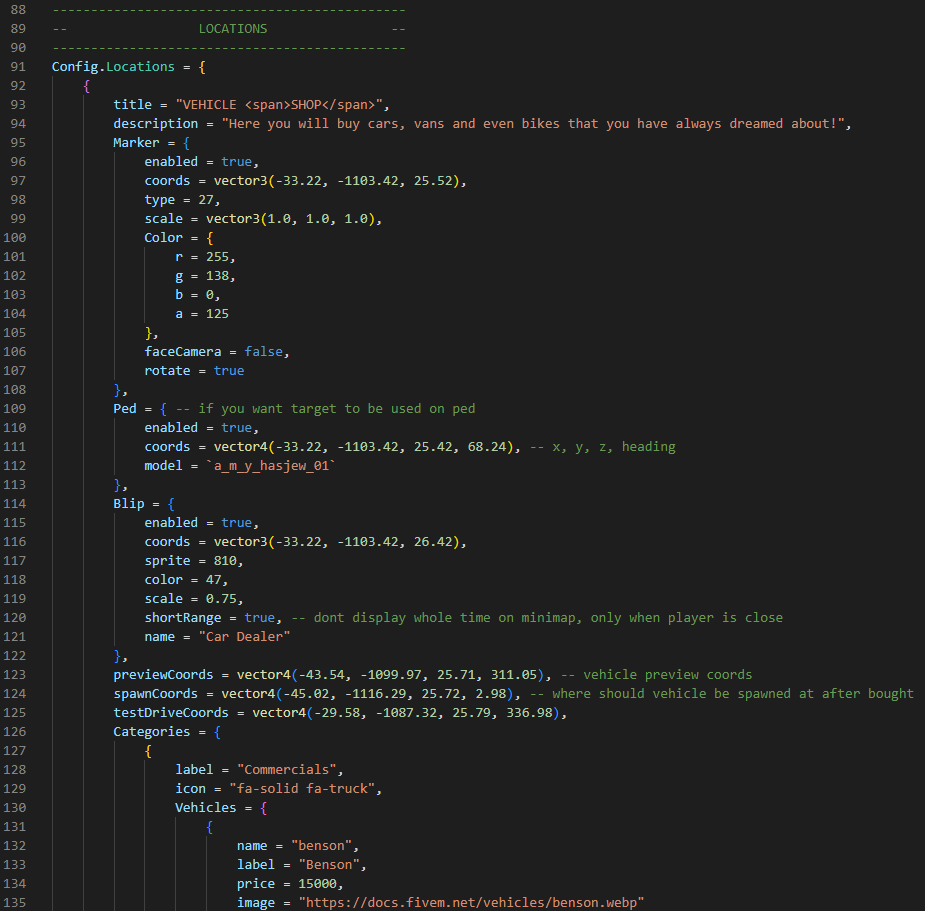Click the price value 15000
The image size is (925, 911).
[317, 884]
